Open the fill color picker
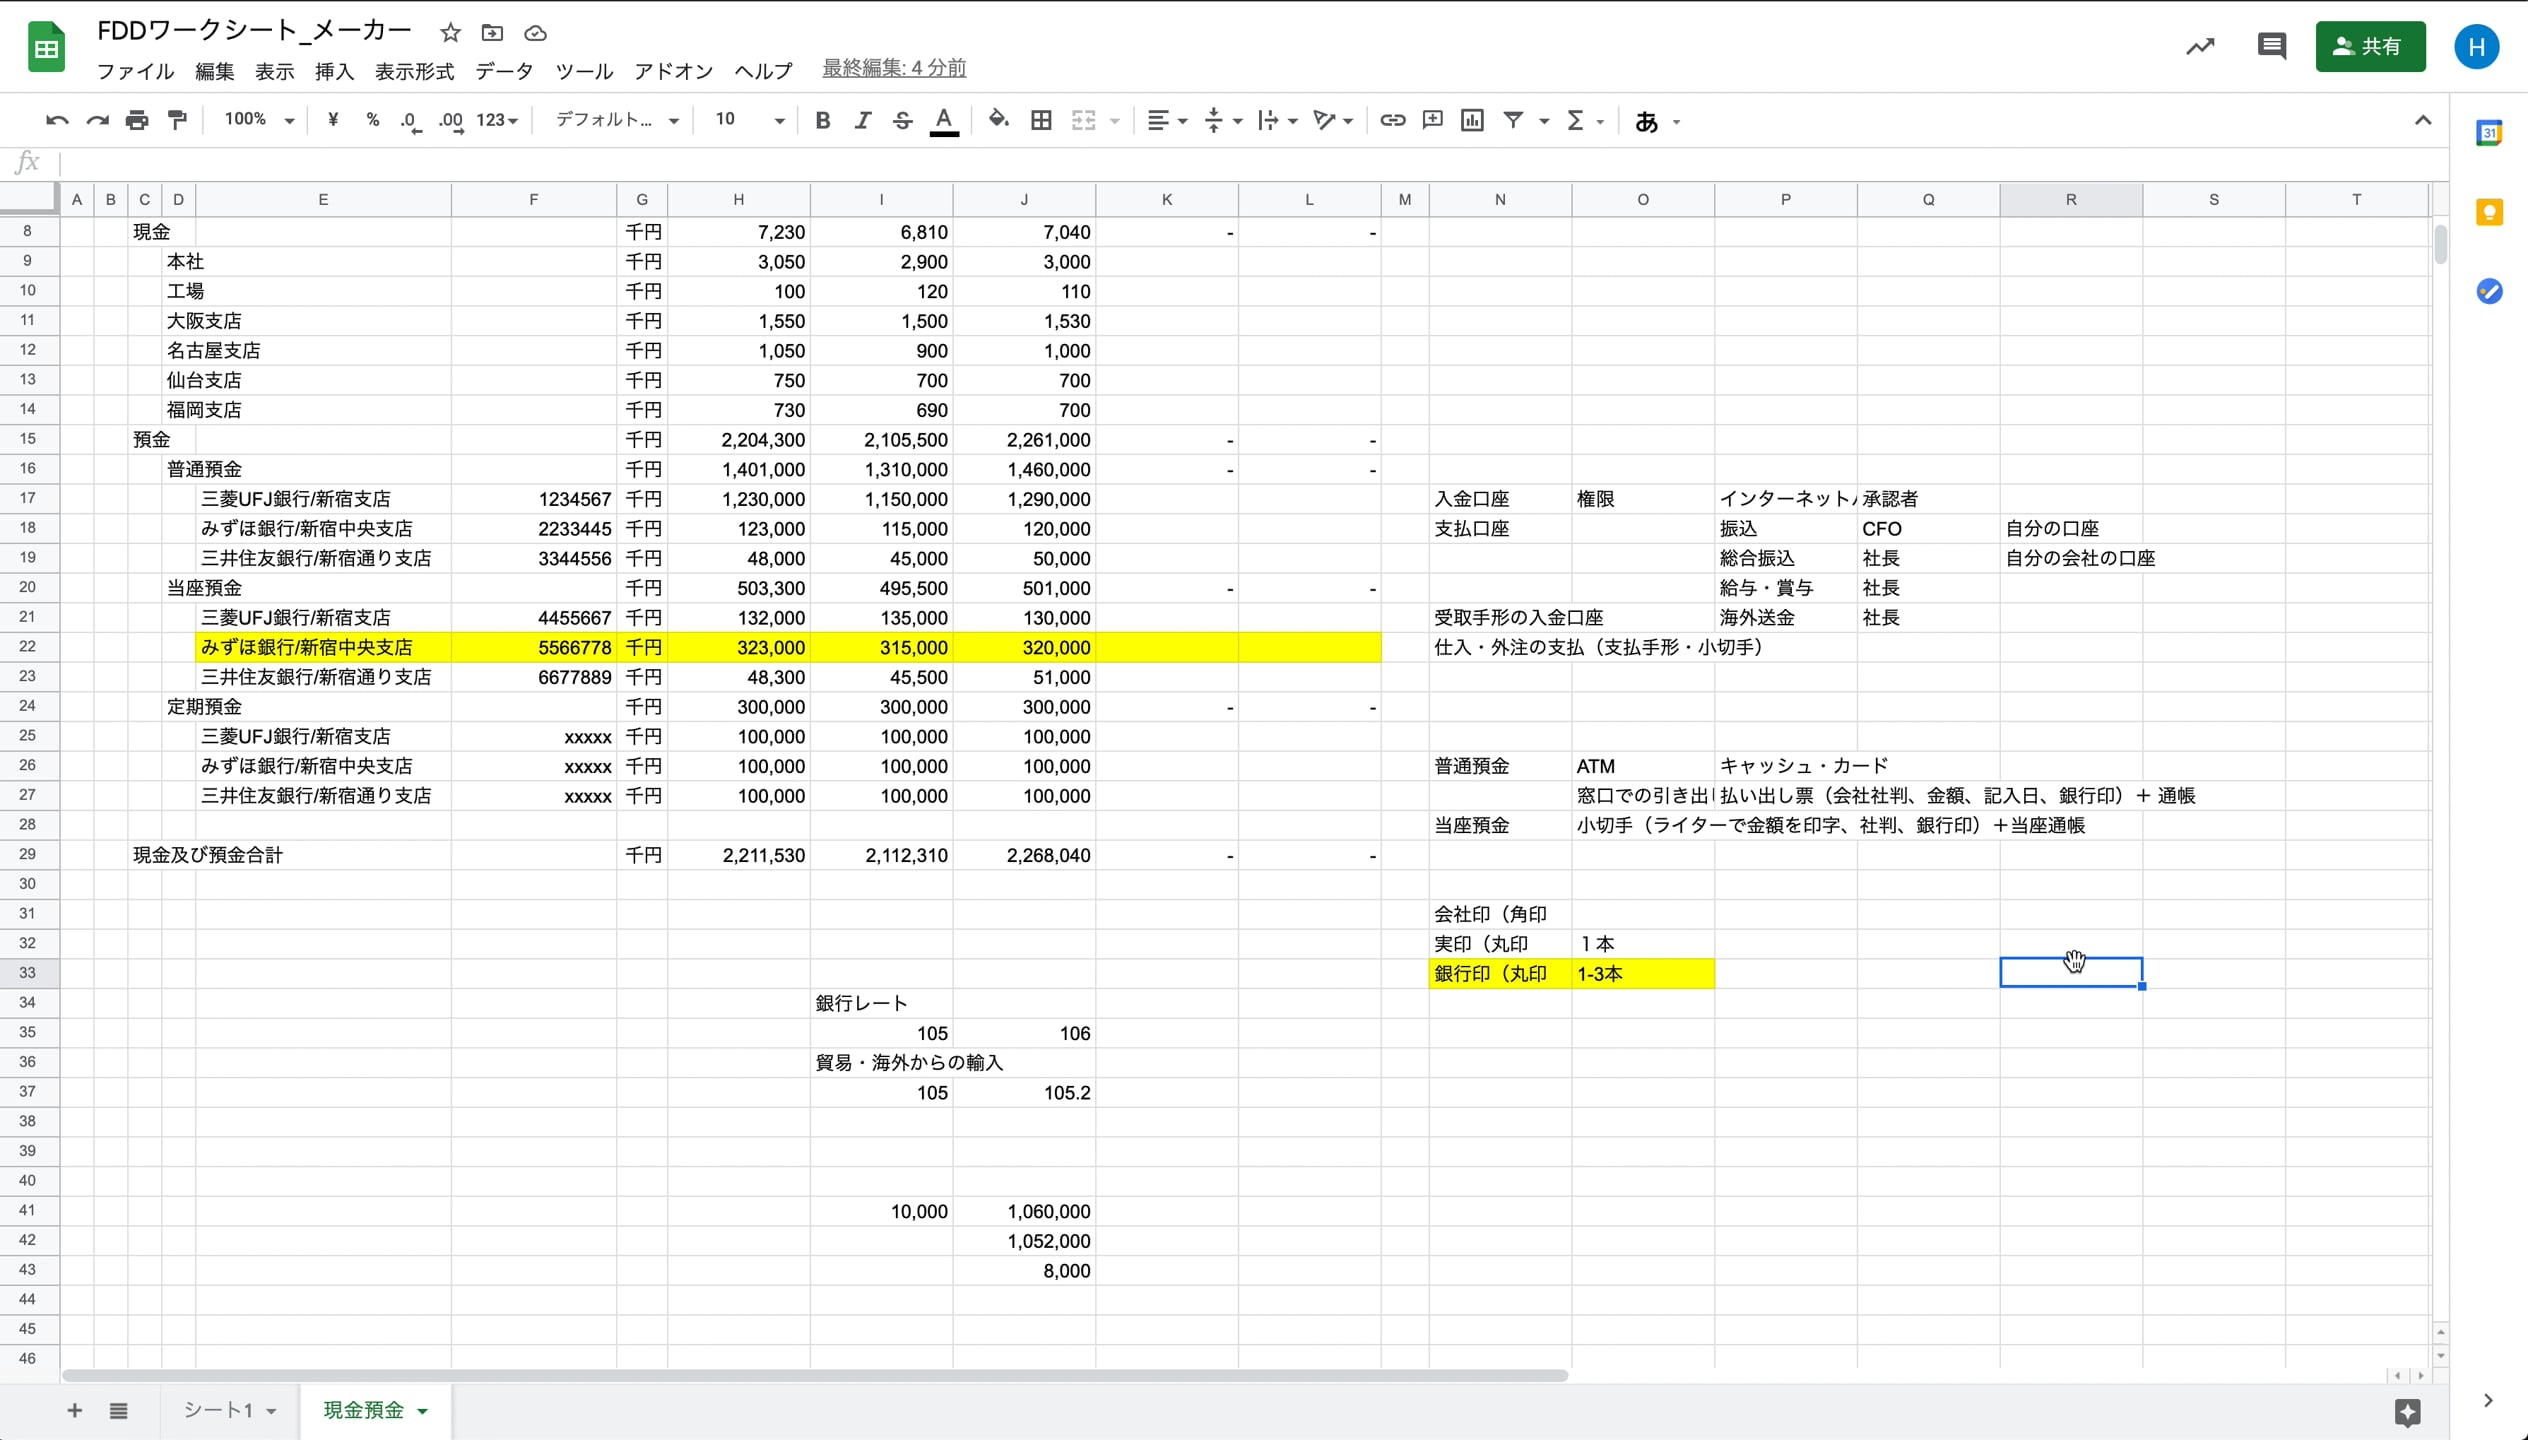Screen dimensions: 2528x1440 coord(997,120)
